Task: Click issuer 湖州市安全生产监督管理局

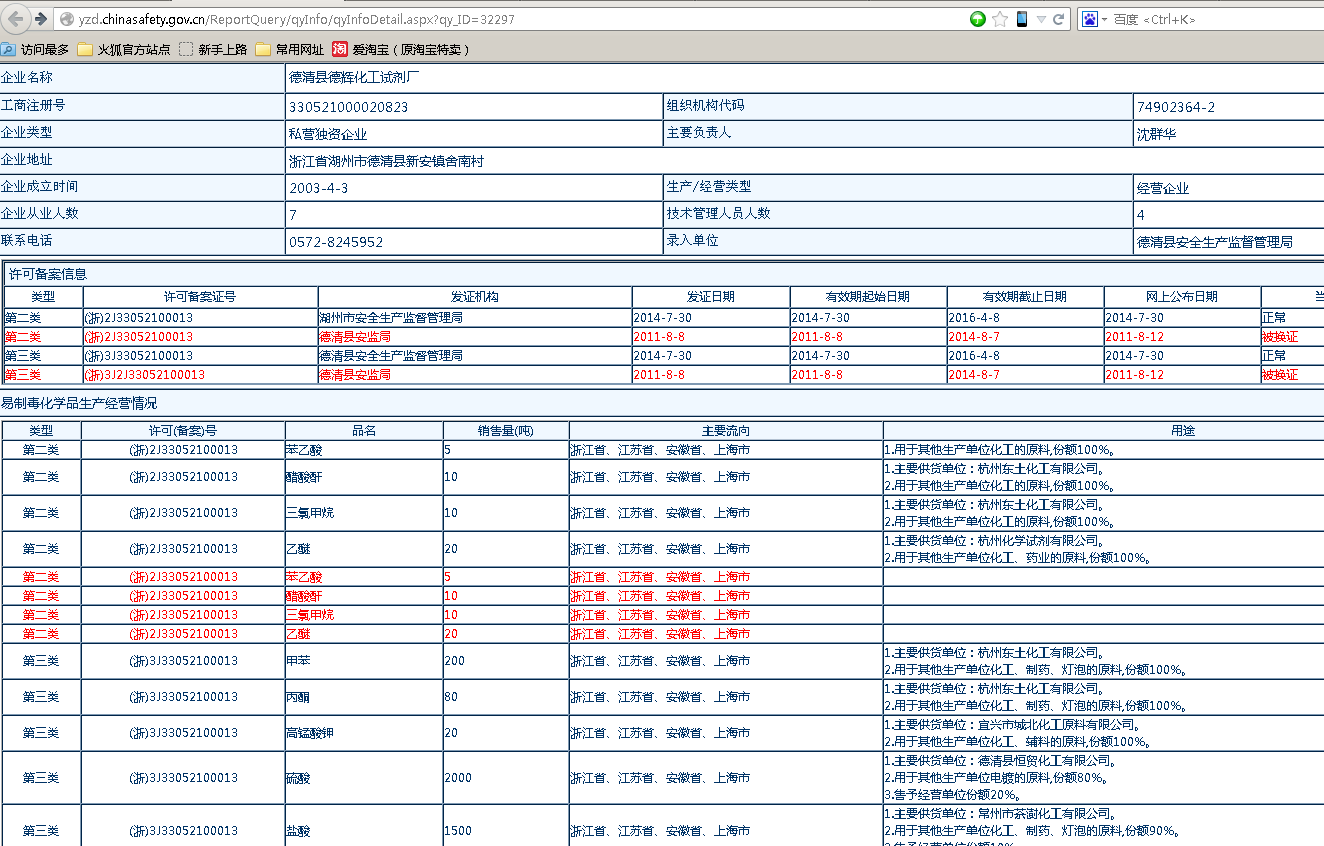Action: coord(391,317)
